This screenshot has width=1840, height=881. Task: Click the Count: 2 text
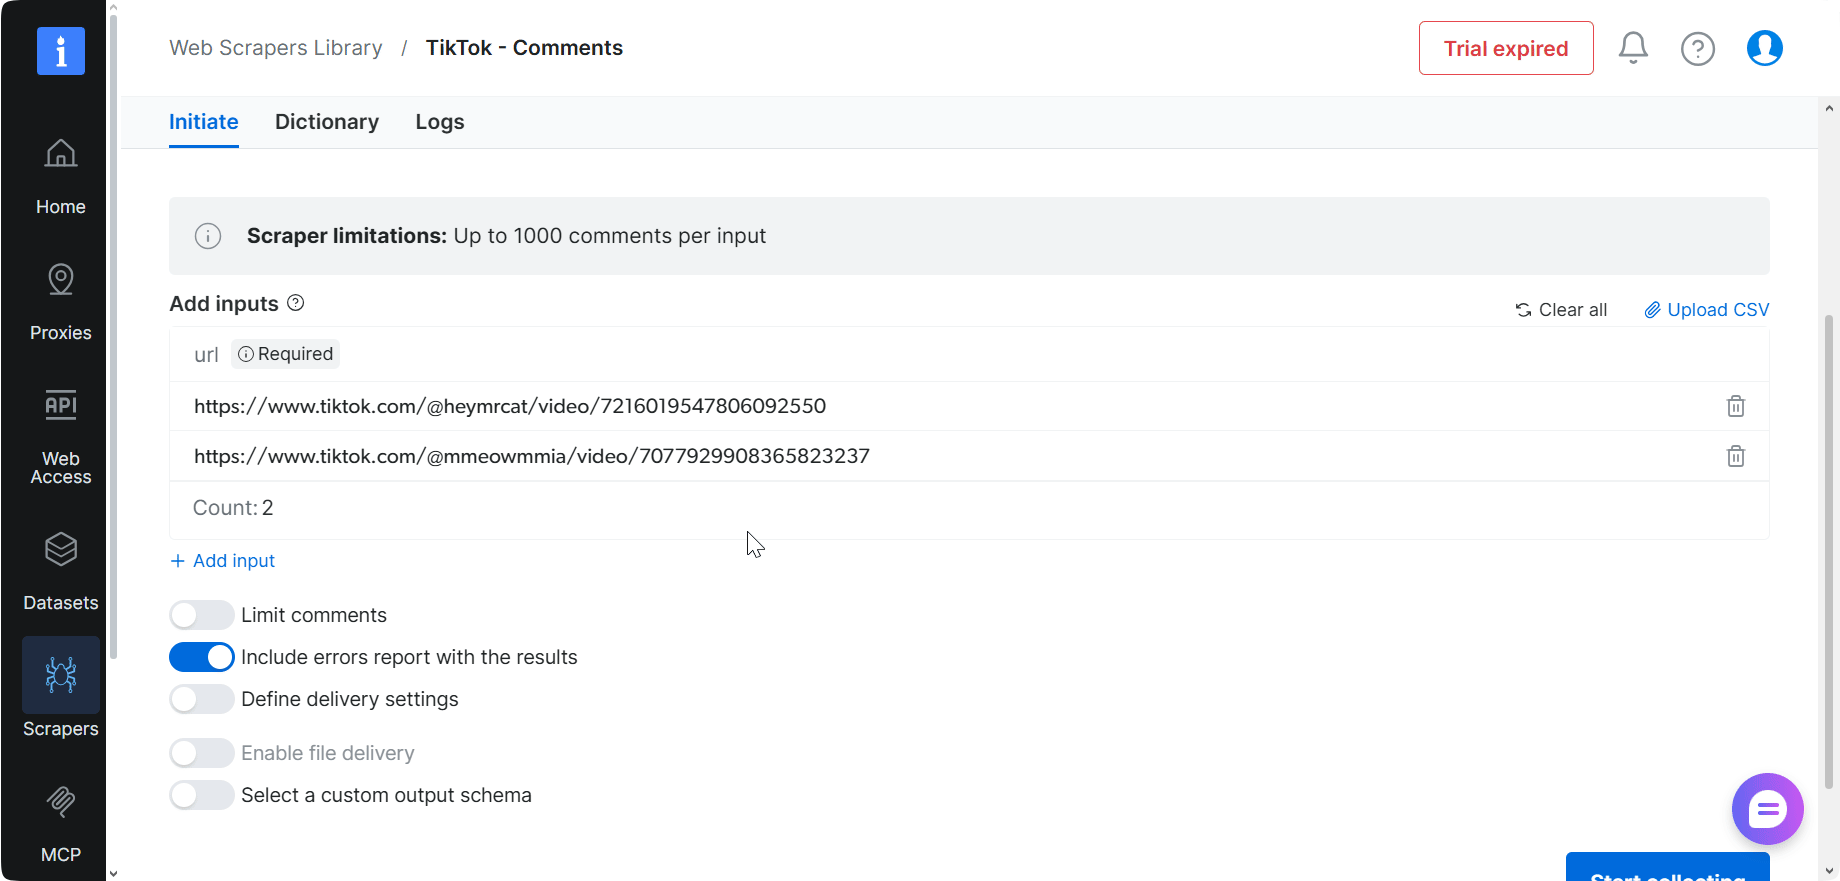233,508
